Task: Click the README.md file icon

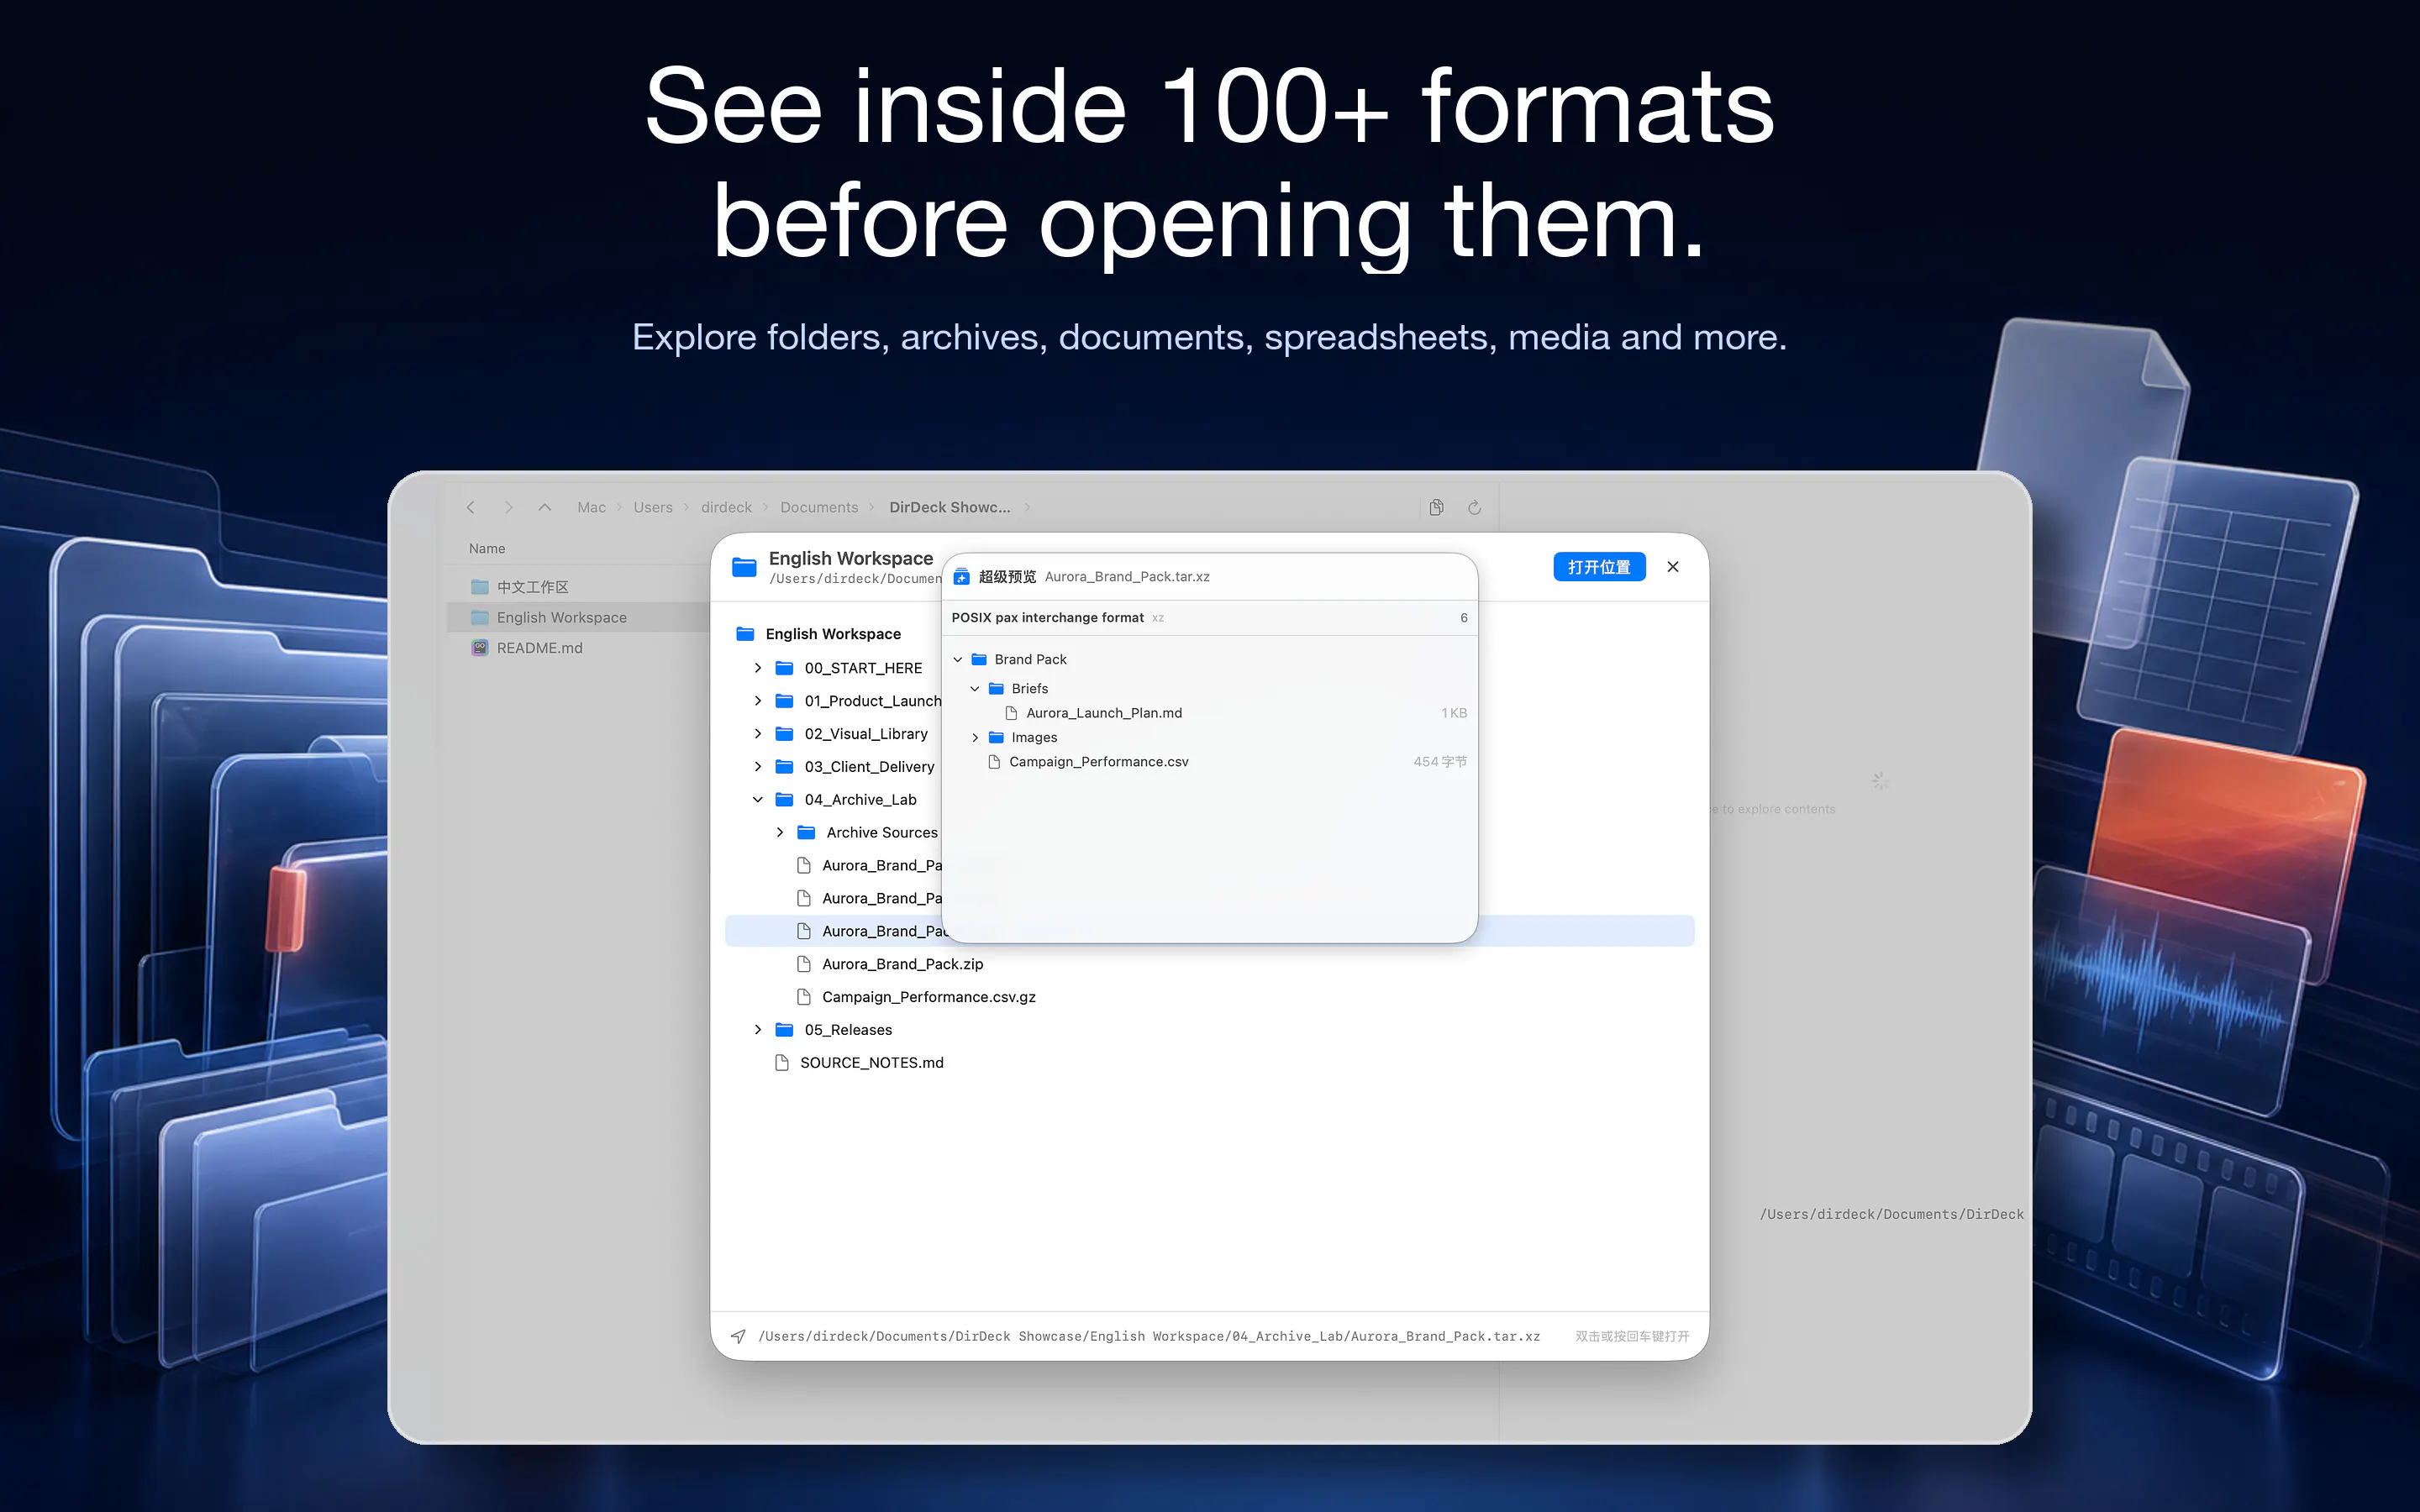Action: tap(480, 648)
